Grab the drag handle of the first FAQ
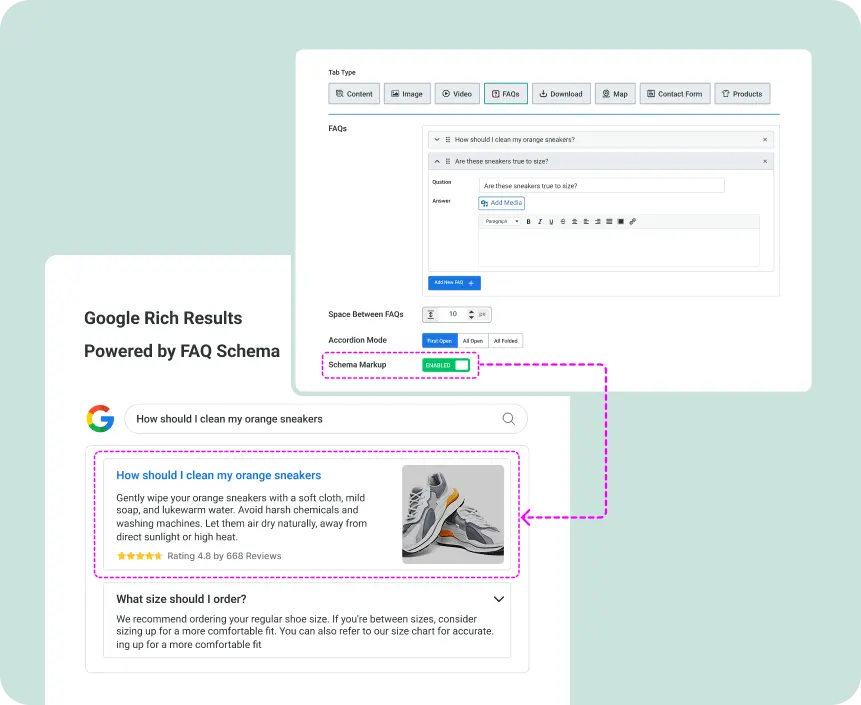 [447, 140]
